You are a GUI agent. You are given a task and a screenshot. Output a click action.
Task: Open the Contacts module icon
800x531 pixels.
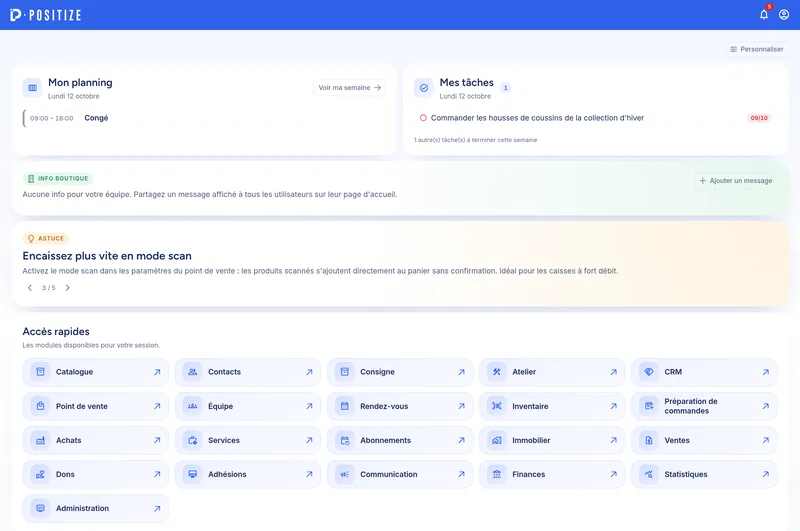[192, 372]
